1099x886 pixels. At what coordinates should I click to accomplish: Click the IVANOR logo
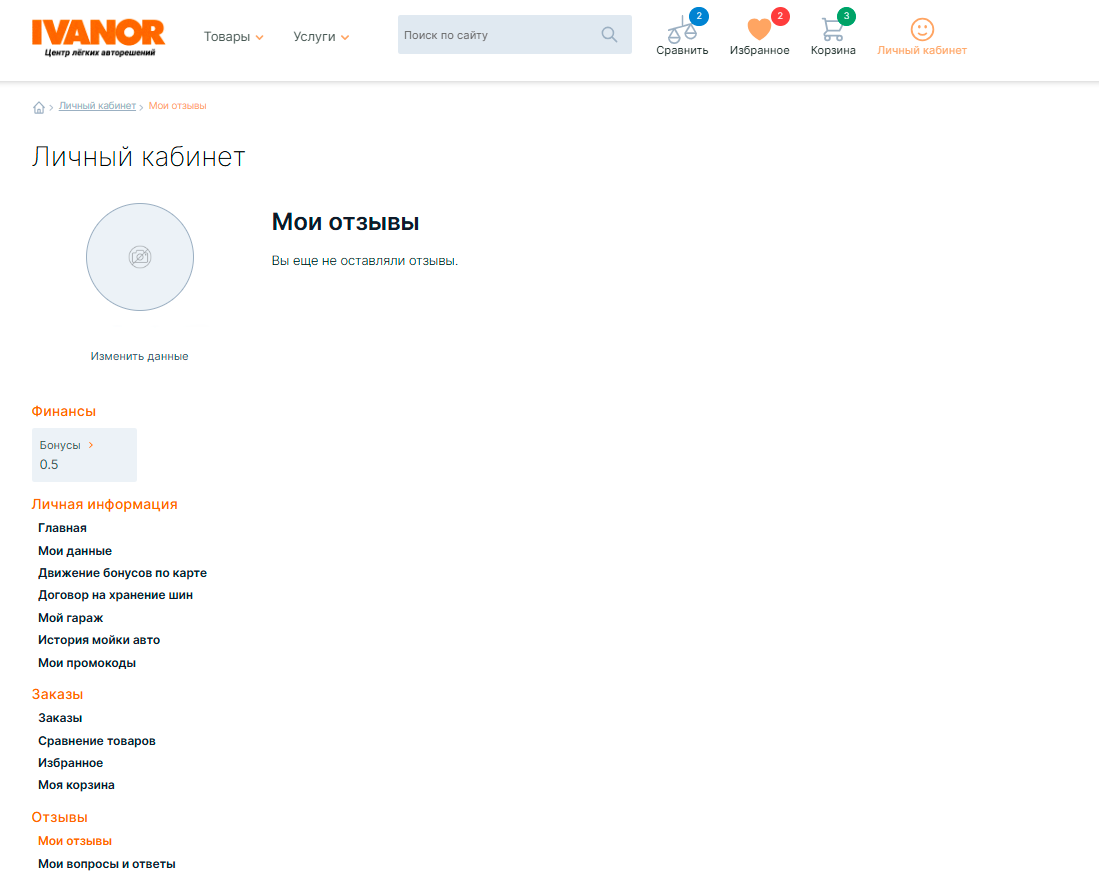(98, 37)
